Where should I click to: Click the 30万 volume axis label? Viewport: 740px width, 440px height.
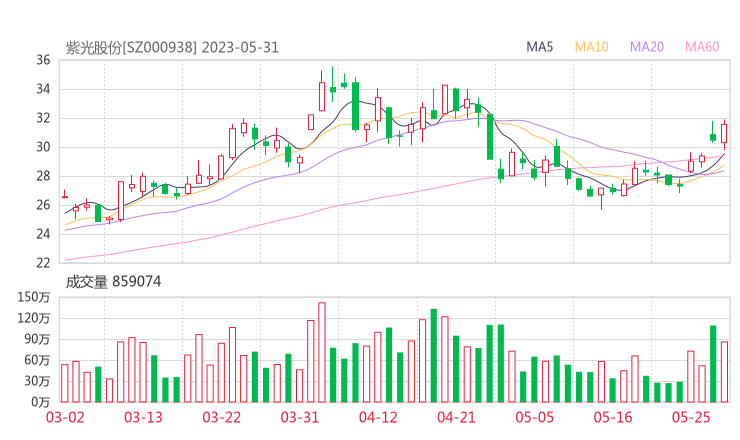point(37,381)
